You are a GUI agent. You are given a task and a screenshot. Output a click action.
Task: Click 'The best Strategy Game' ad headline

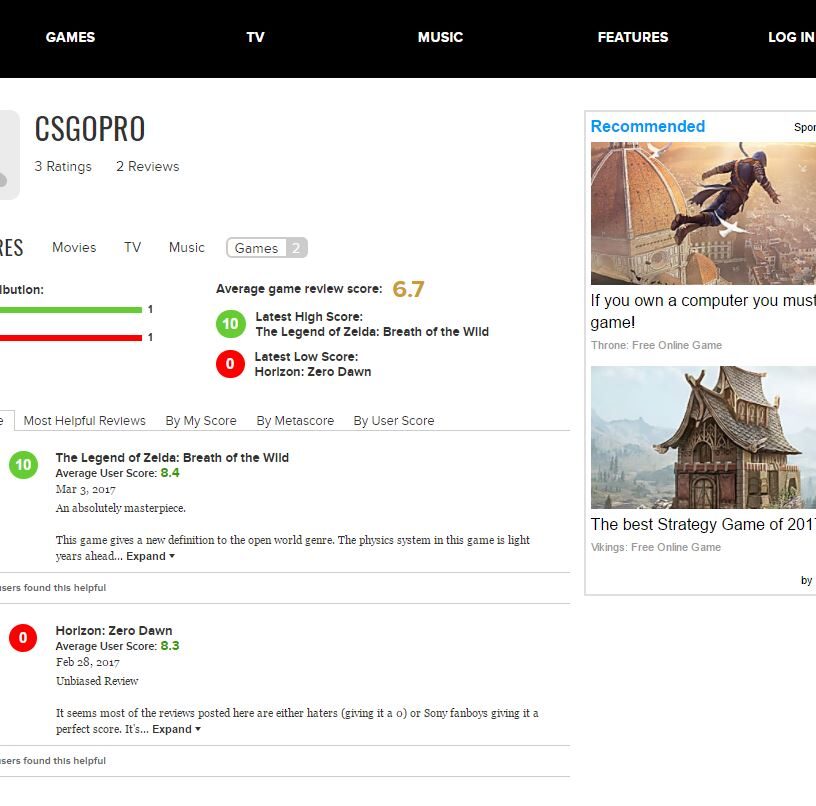(x=703, y=524)
